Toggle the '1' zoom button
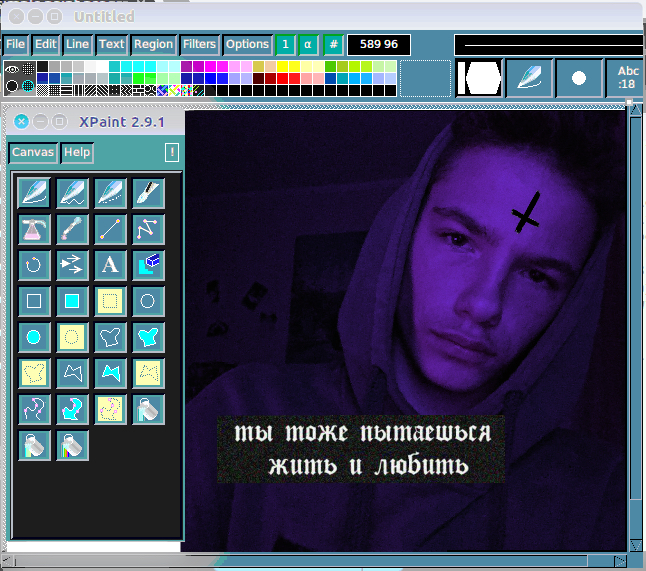The height and width of the screenshot is (571, 646). pos(285,44)
